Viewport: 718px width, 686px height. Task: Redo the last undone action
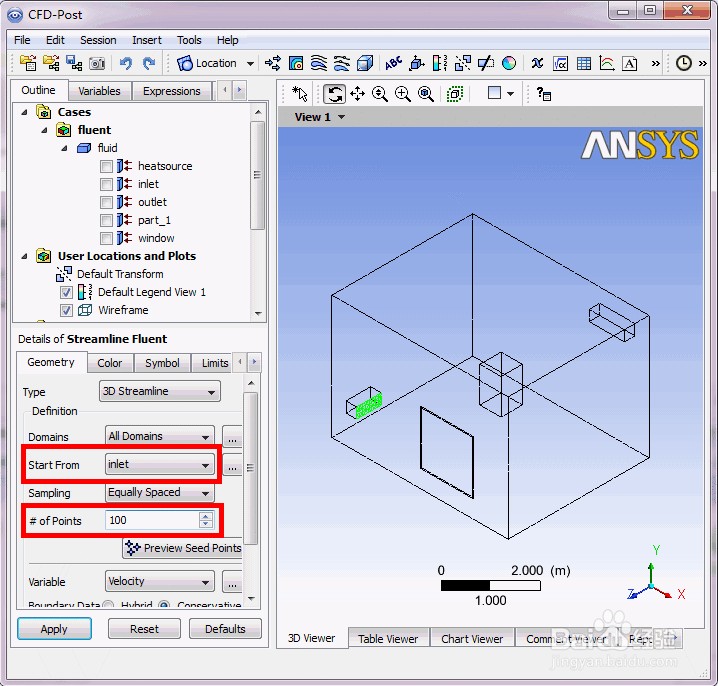148,63
